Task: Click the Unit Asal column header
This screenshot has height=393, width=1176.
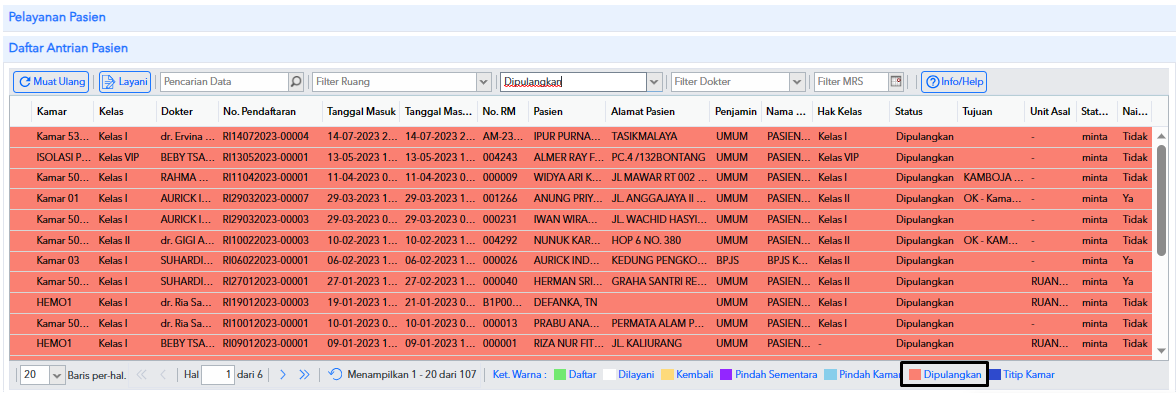Action: click(x=1051, y=111)
